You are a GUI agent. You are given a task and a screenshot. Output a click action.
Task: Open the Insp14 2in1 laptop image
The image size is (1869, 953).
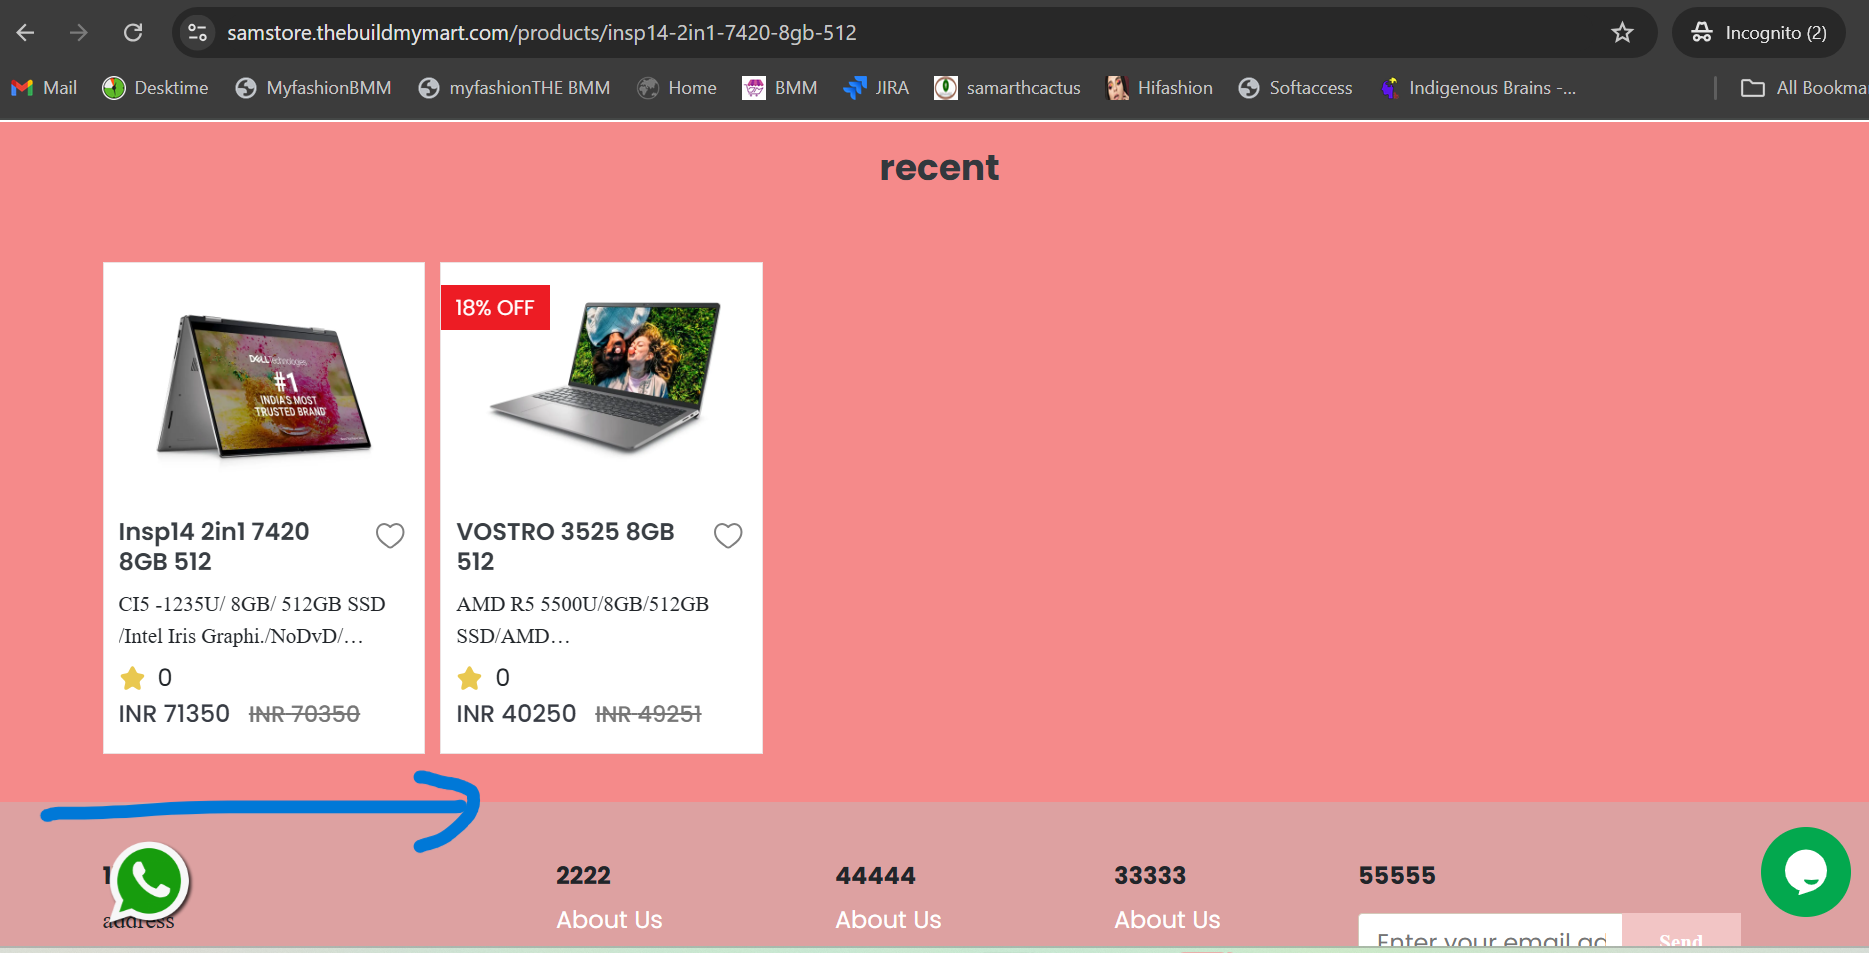point(264,387)
